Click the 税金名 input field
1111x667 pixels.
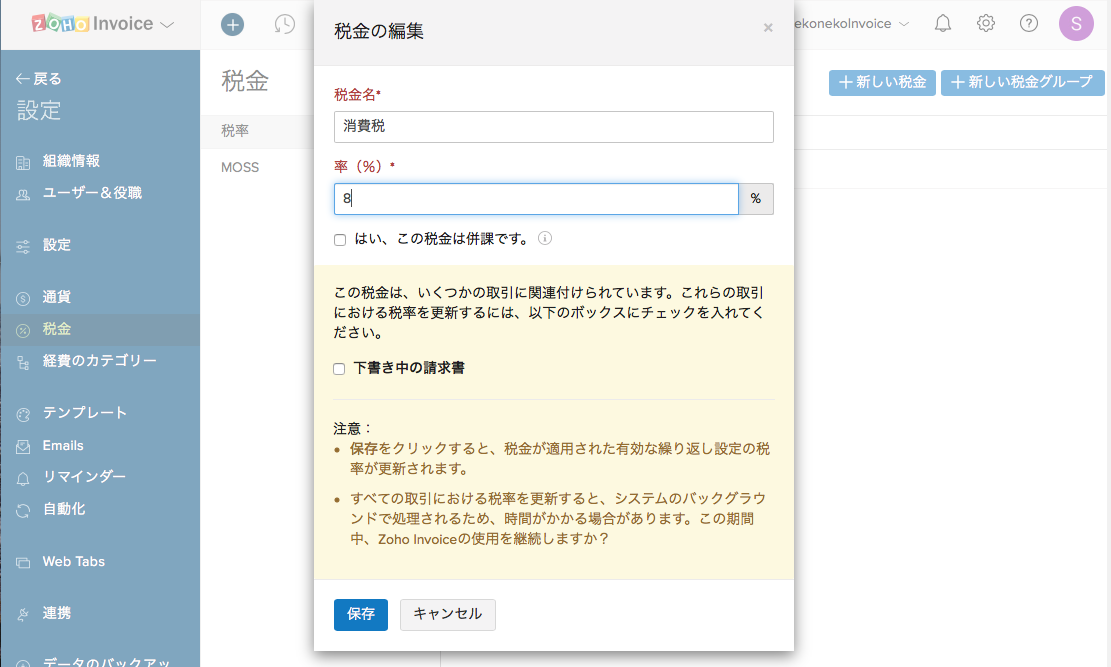coord(553,127)
